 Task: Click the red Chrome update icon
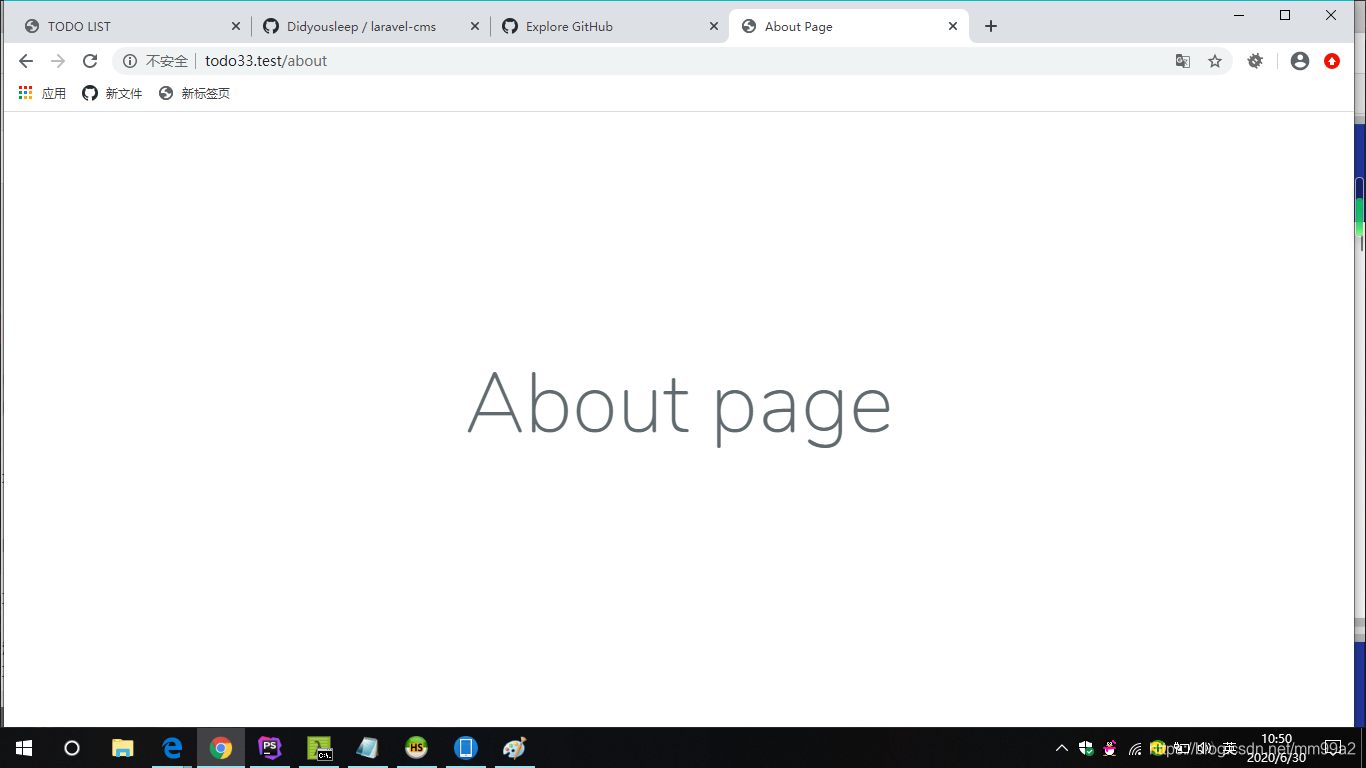coord(1332,61)
